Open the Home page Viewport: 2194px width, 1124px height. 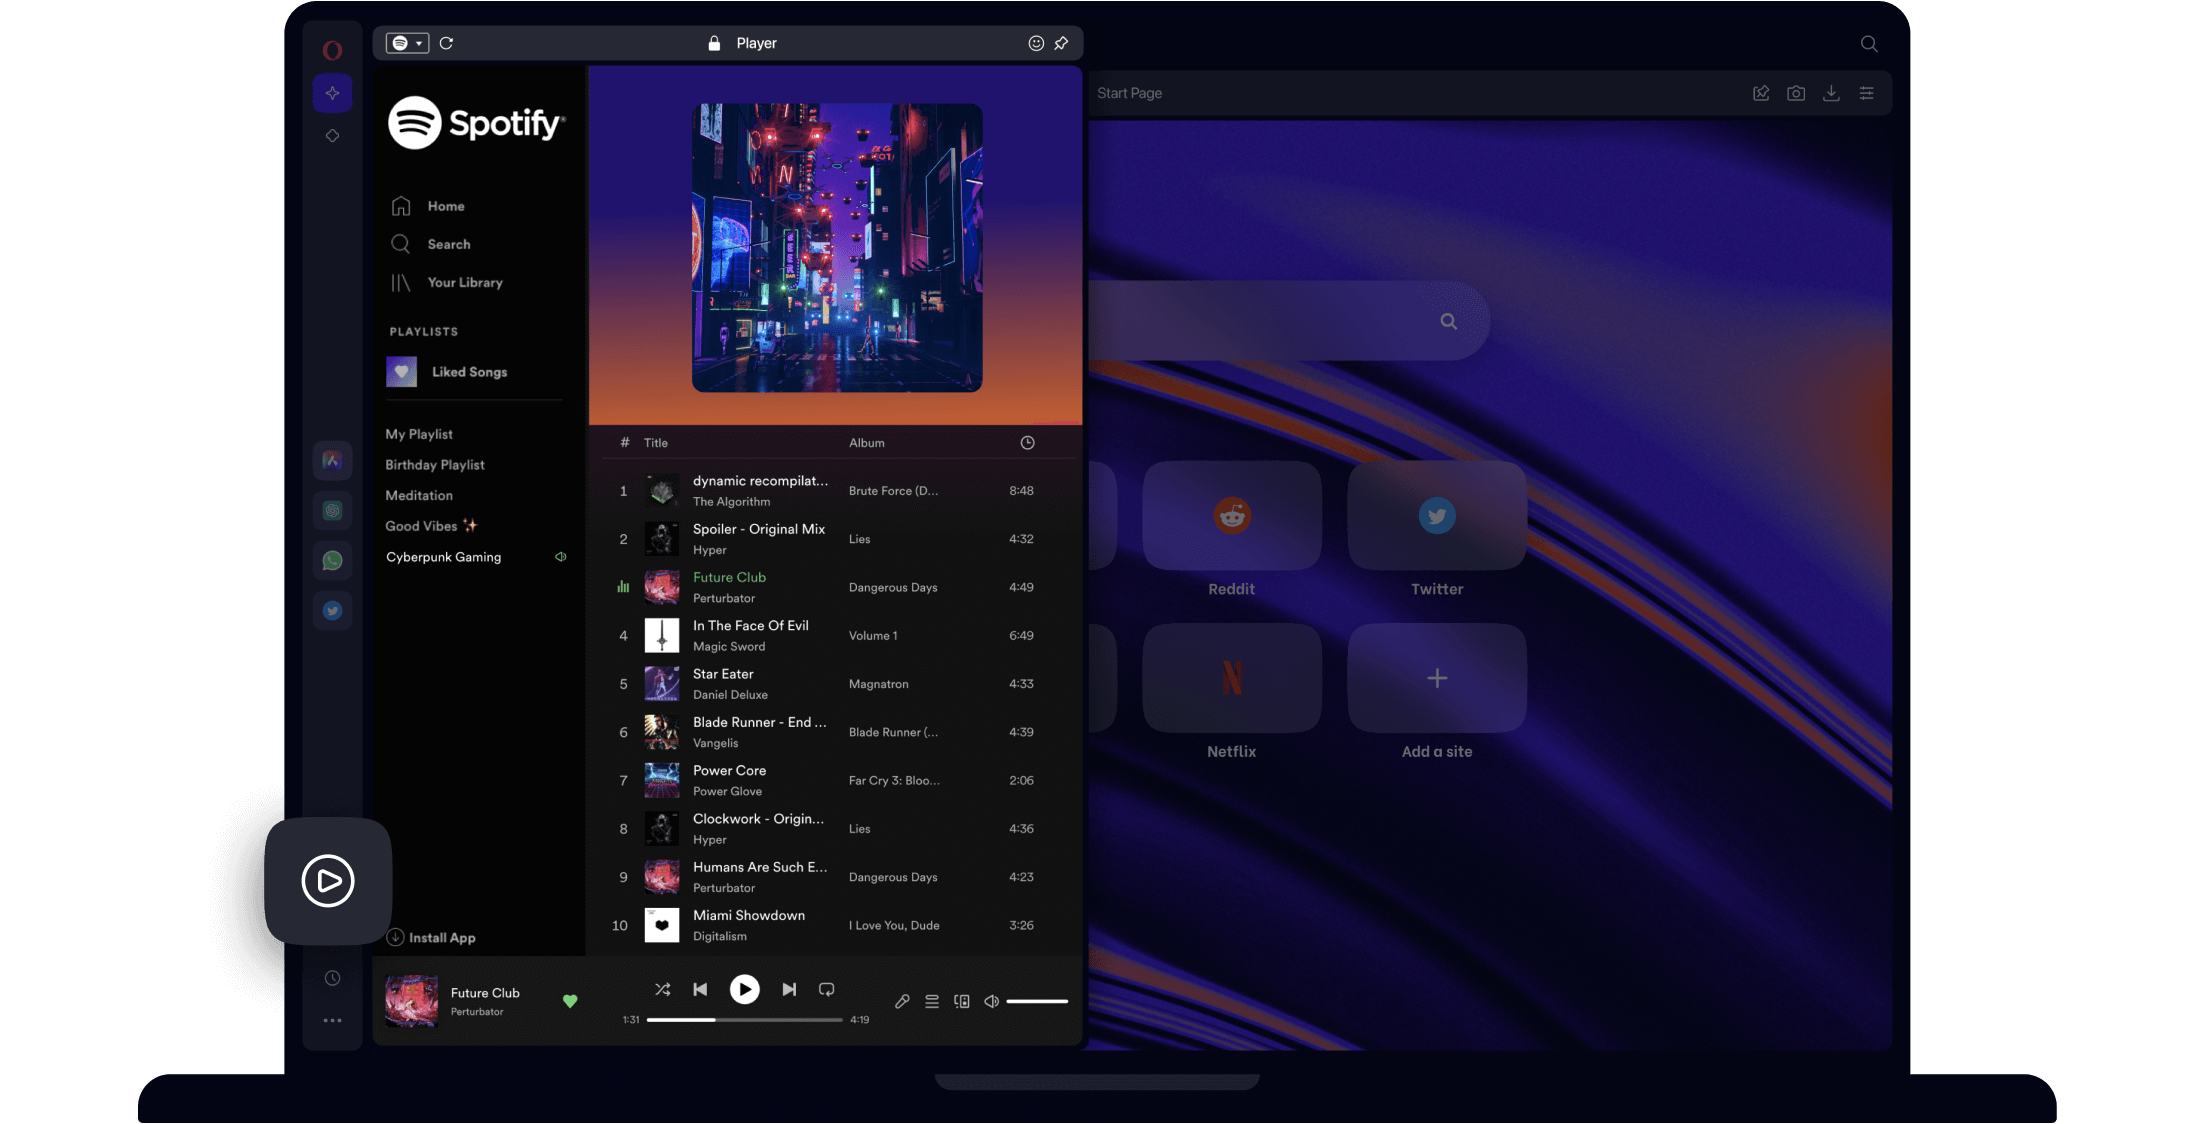(446, 205)
